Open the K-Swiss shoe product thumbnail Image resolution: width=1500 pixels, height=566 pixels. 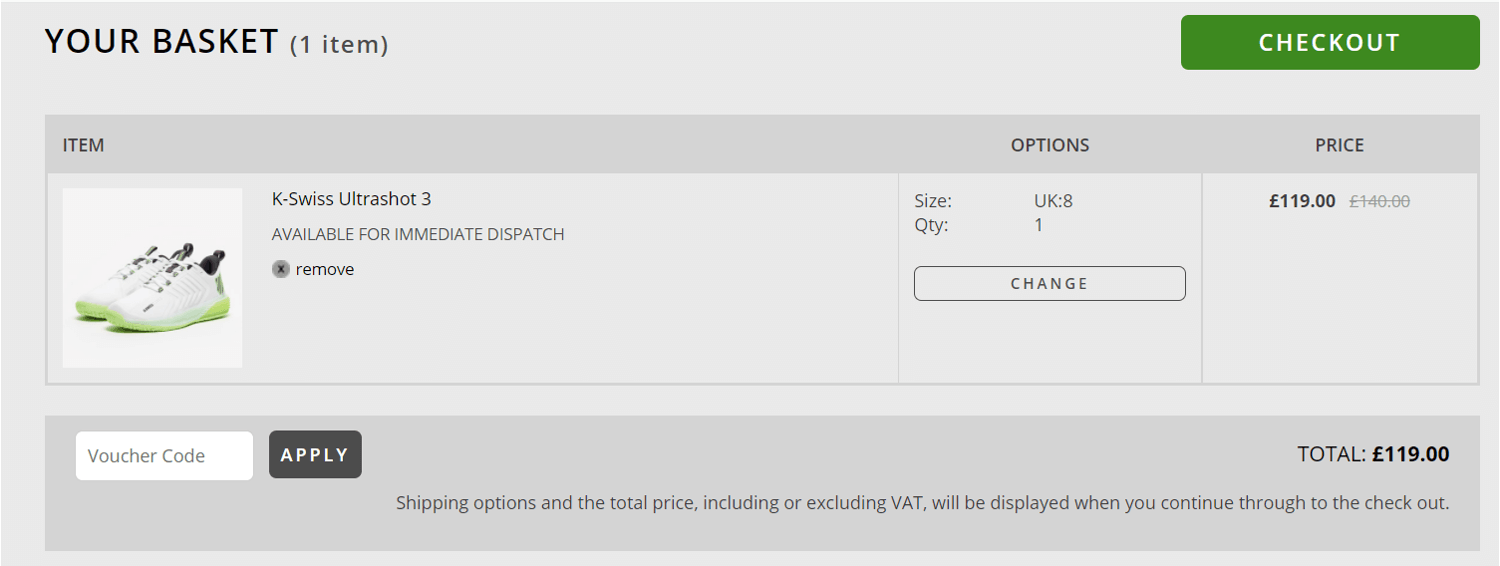[152, 278]
